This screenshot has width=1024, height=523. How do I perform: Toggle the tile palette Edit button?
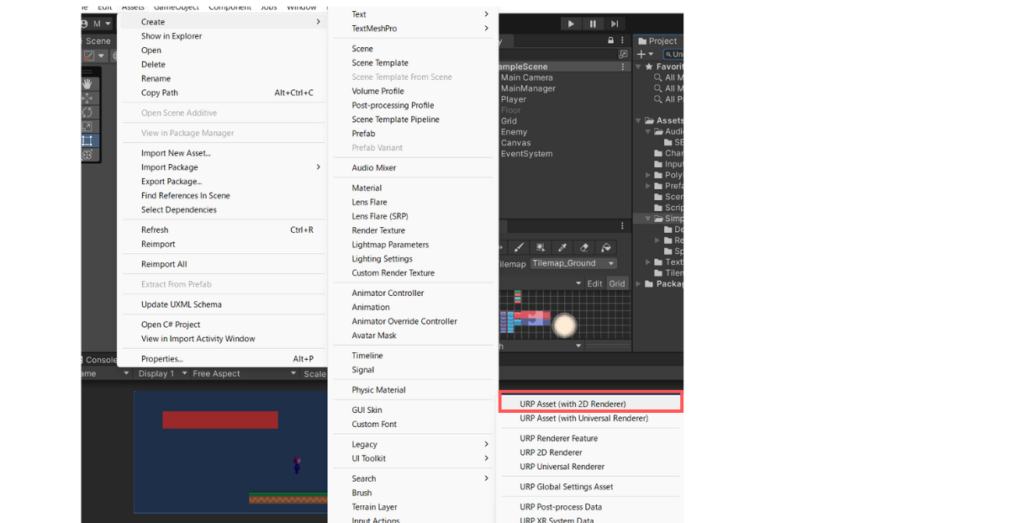(594, 283)
